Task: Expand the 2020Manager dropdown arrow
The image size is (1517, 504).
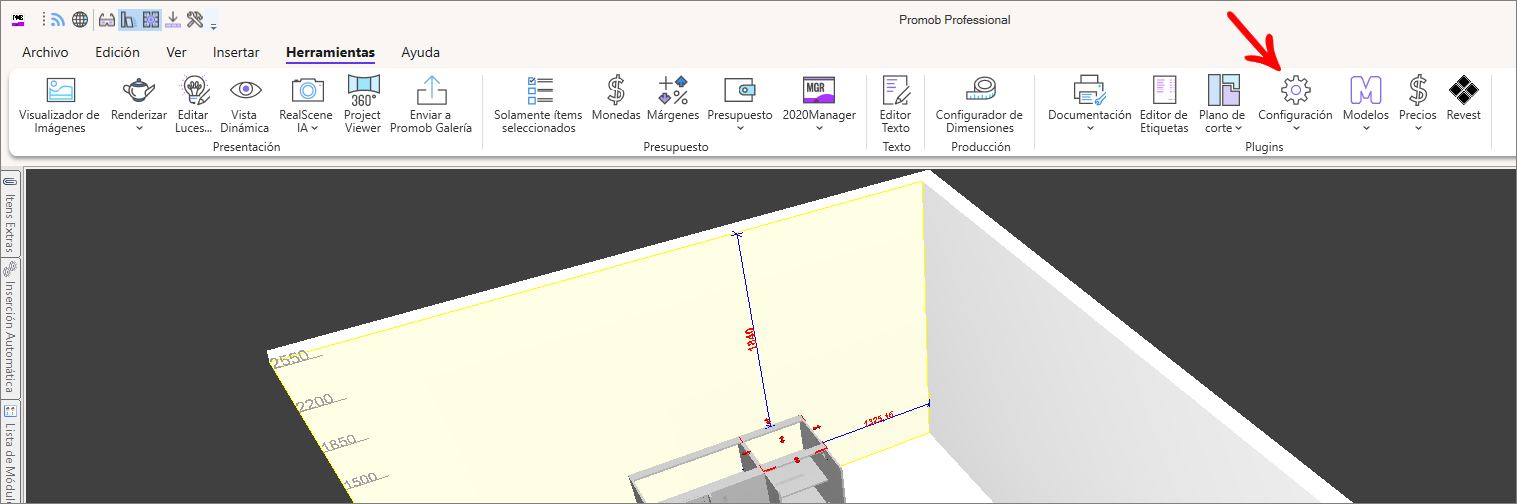Action: 819,128
